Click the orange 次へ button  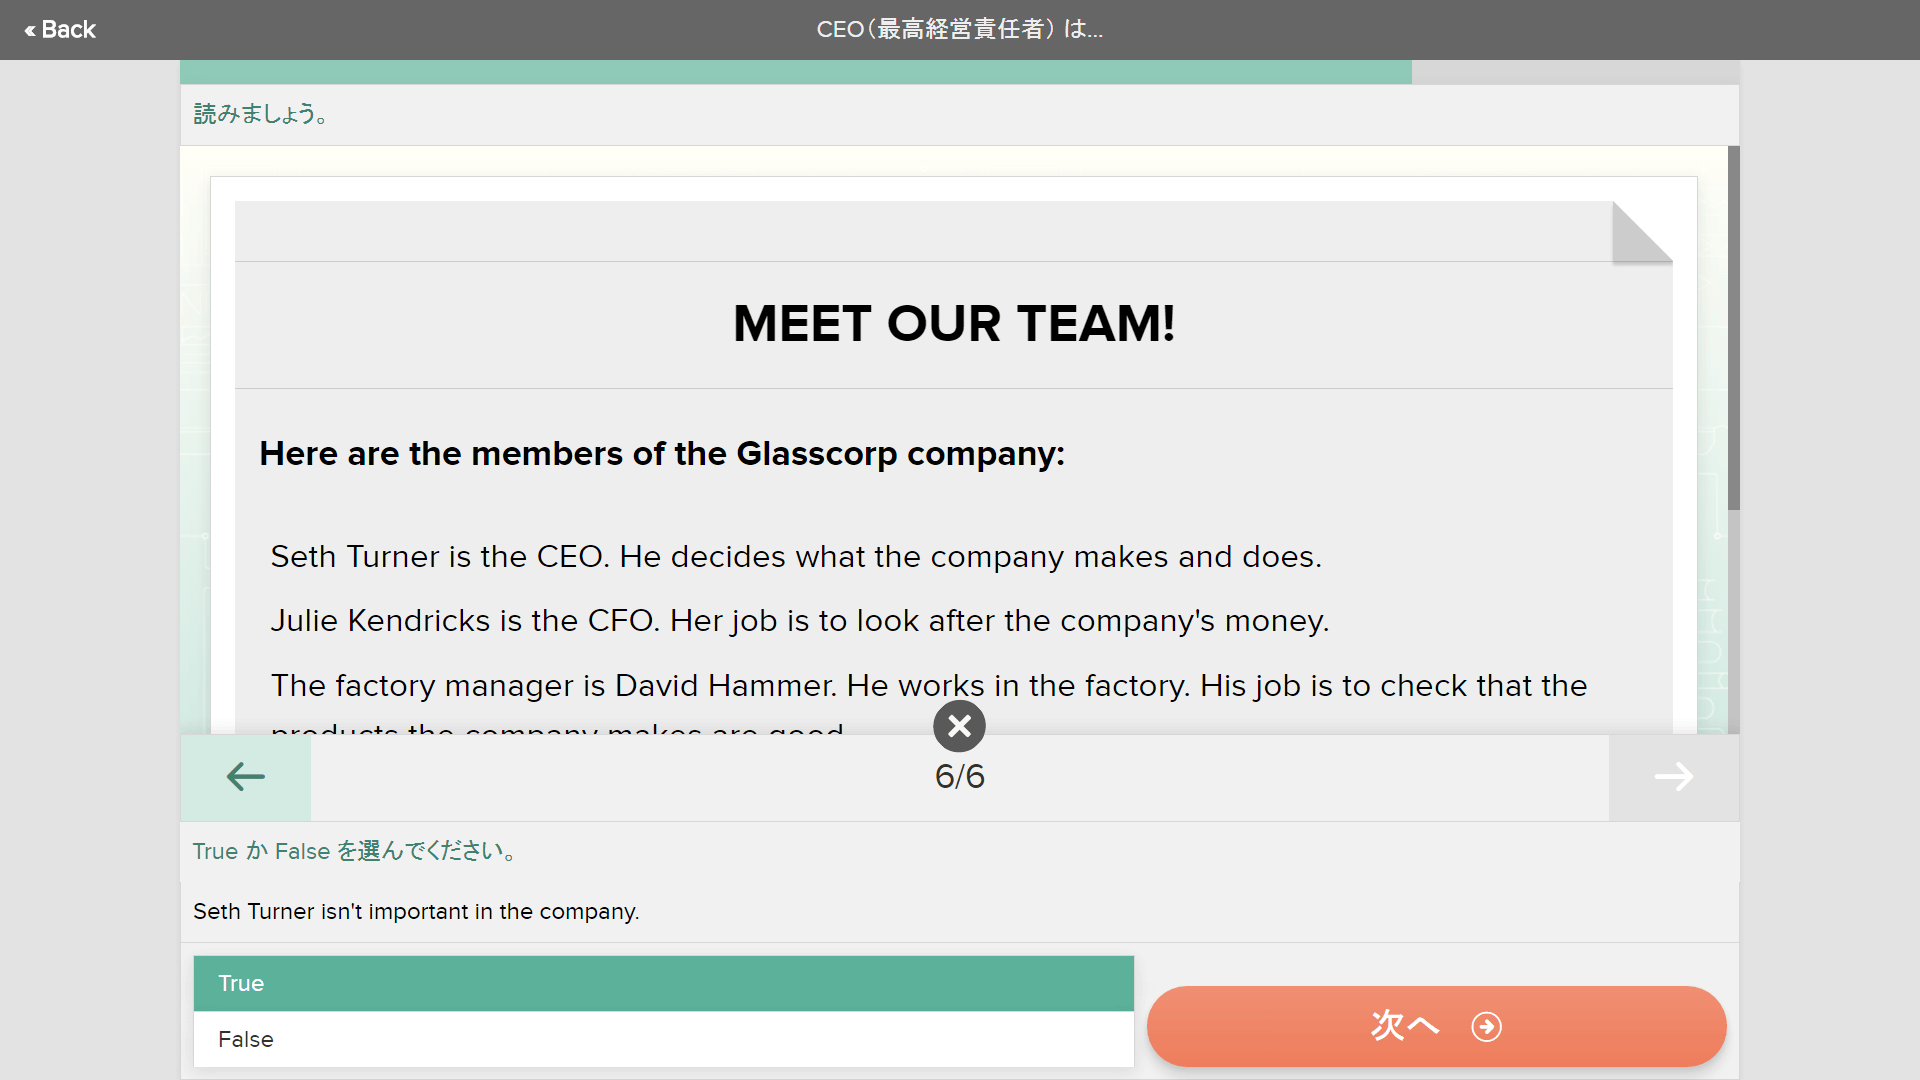(x=1437, y=1027)
